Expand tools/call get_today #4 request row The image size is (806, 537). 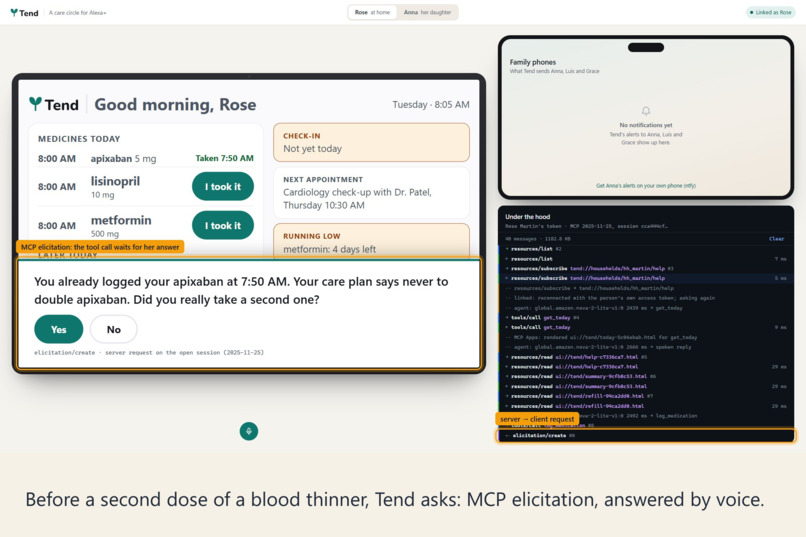[646, 318]
